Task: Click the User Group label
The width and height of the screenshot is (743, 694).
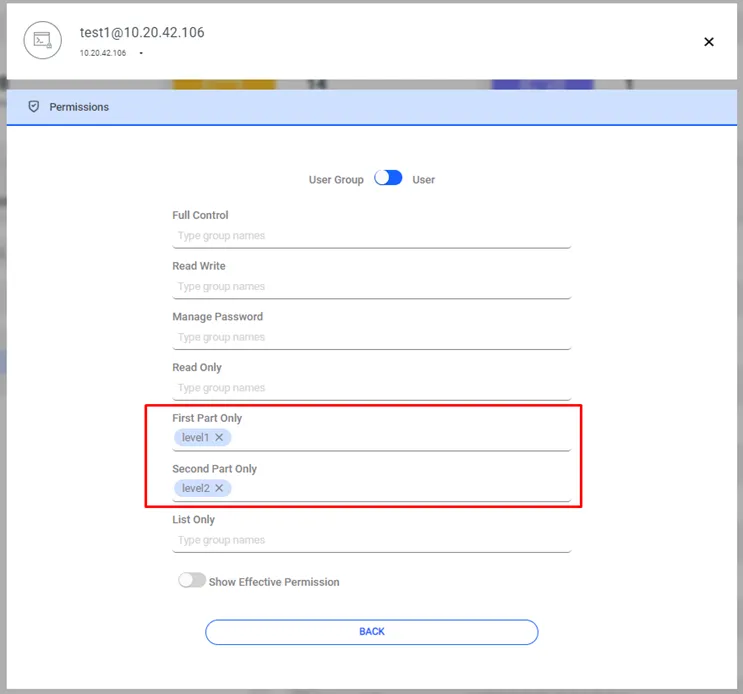Action: pos(336,180)
